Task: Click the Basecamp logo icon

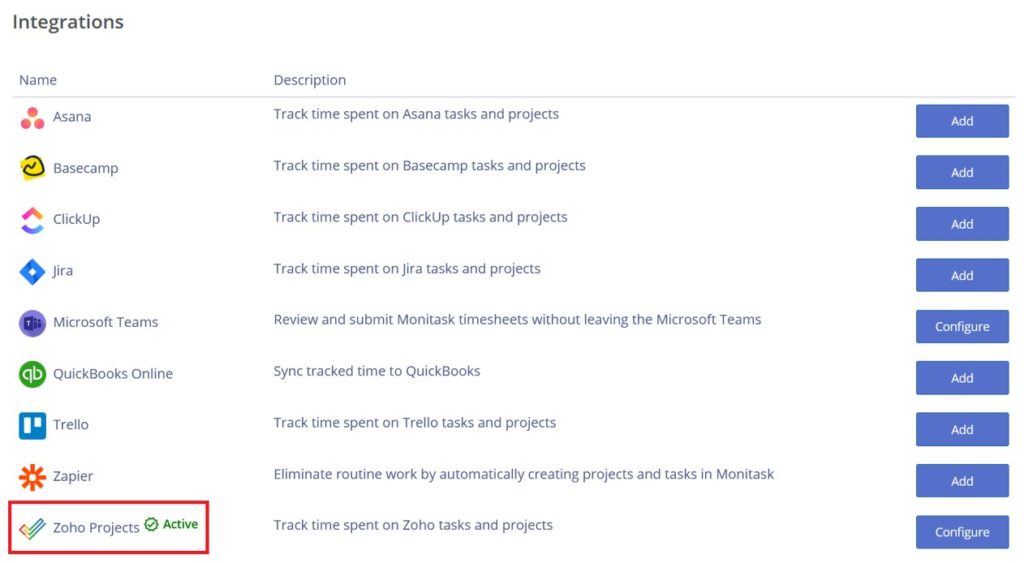Action: click(32, 168)
